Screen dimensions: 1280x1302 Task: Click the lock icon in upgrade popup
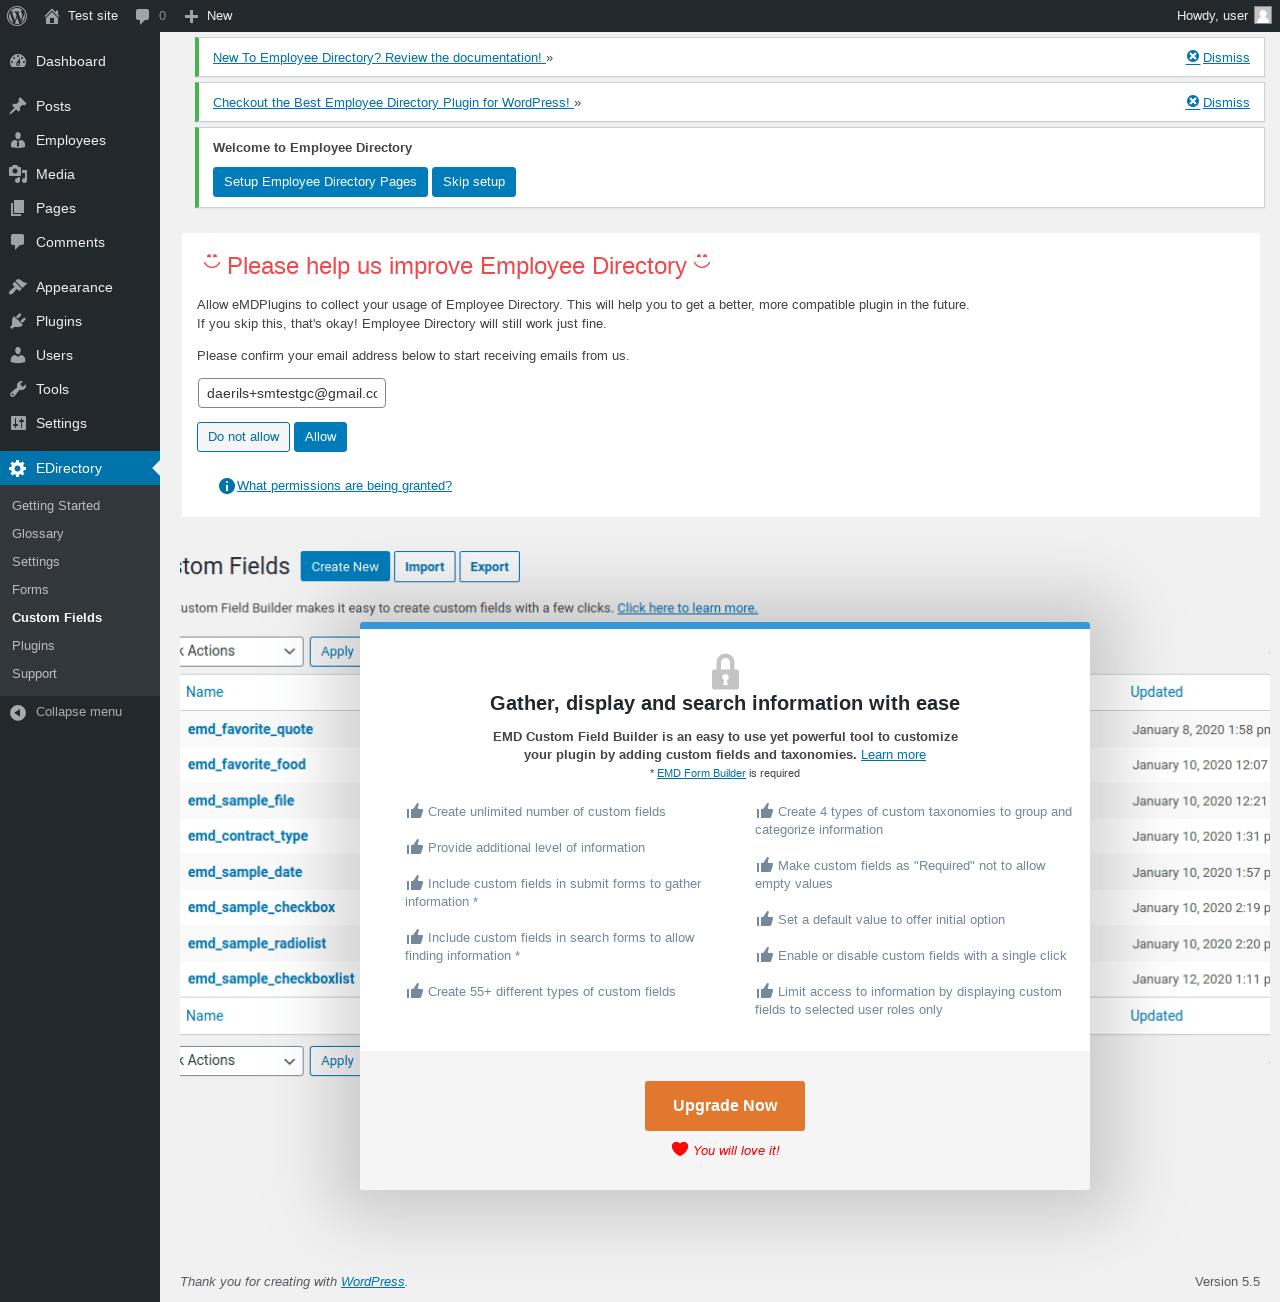(725, 671)
